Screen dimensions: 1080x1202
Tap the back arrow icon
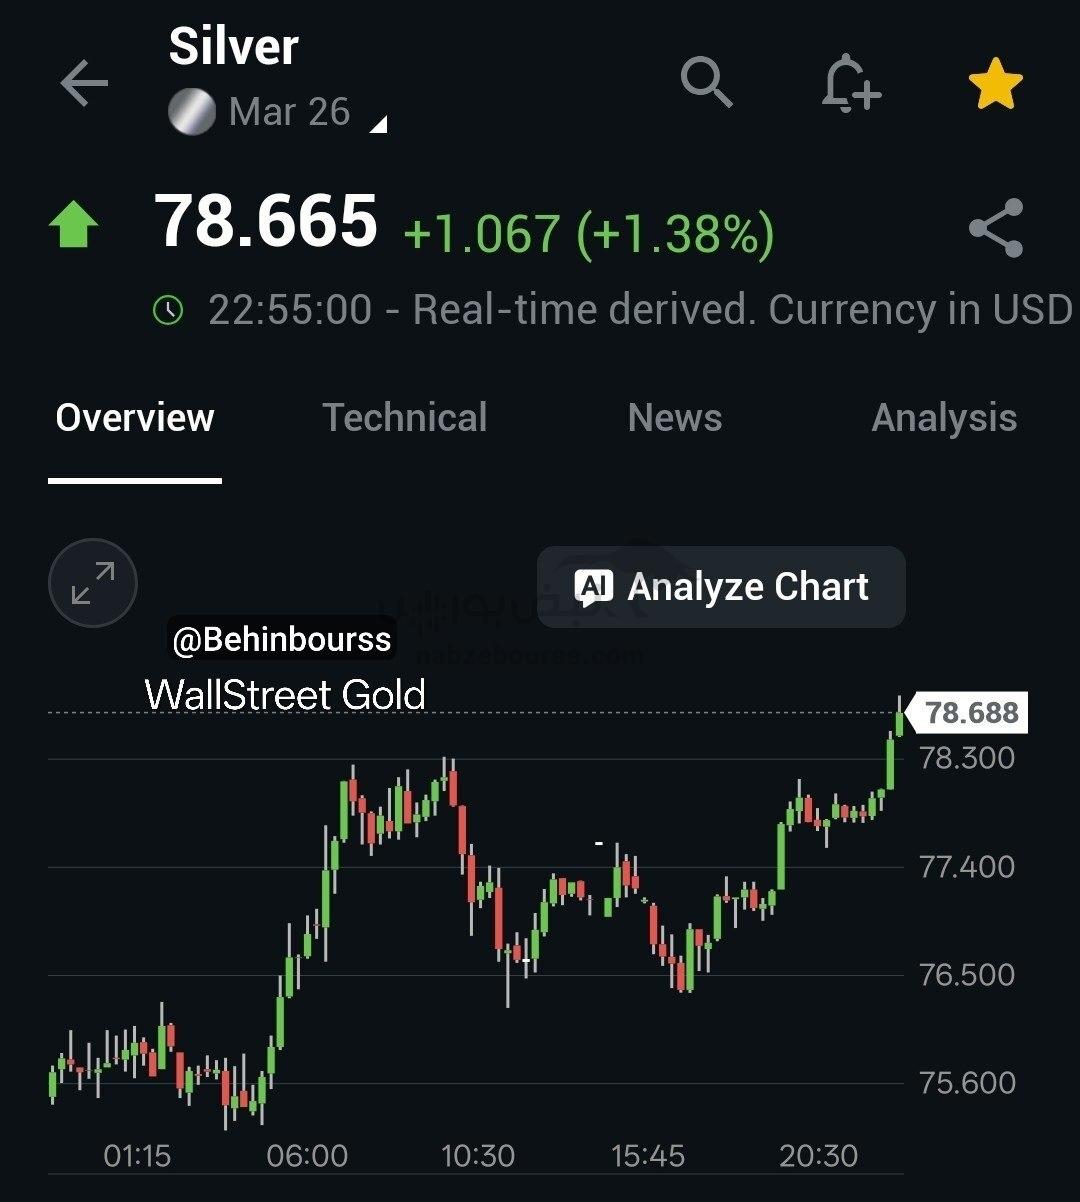(84, 84)
